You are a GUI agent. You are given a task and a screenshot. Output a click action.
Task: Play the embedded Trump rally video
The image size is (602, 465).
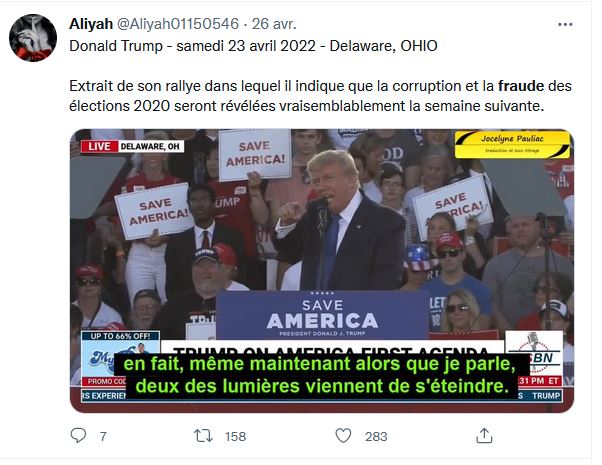coord(322,271)
